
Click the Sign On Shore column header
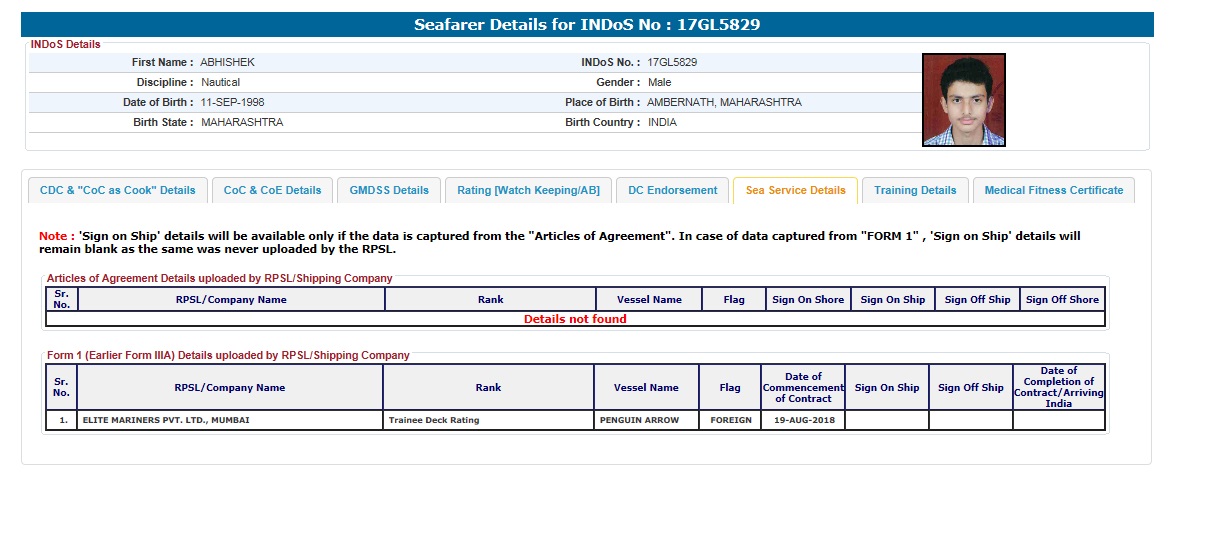(x=808, y=299)
